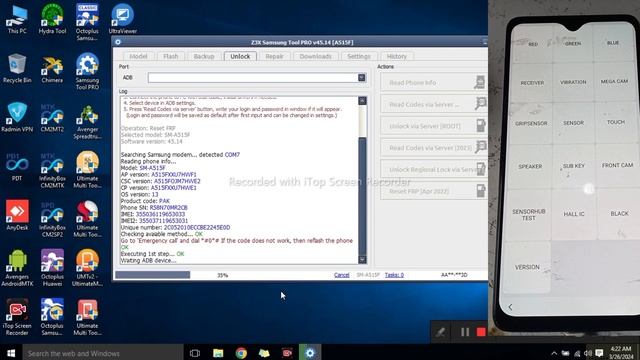Open the Settings tab
This screenshot has height=360, width=640.
[359, 56]
